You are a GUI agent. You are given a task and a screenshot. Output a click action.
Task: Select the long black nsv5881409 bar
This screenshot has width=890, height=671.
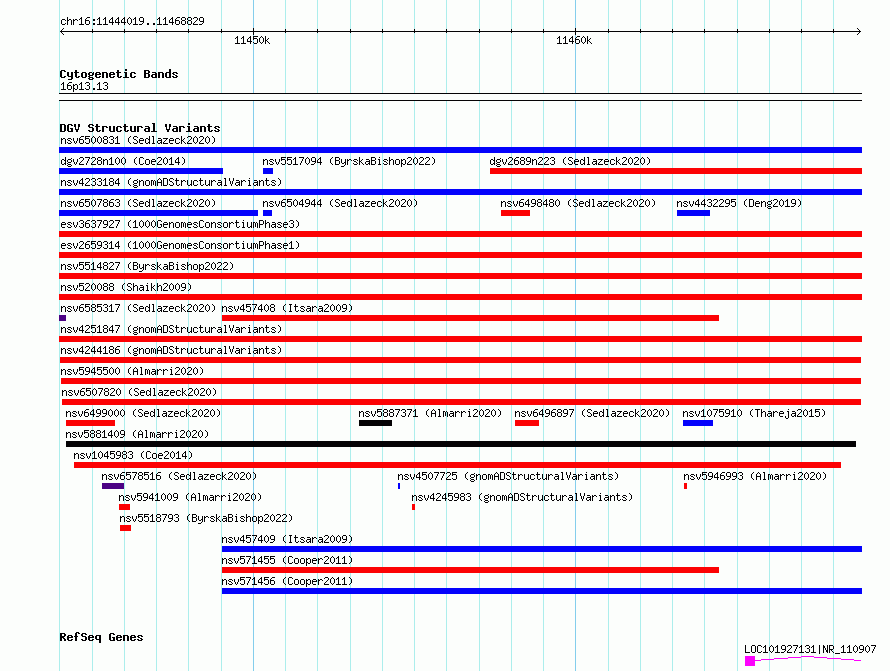pyautogui.click(x=461, y=444)
